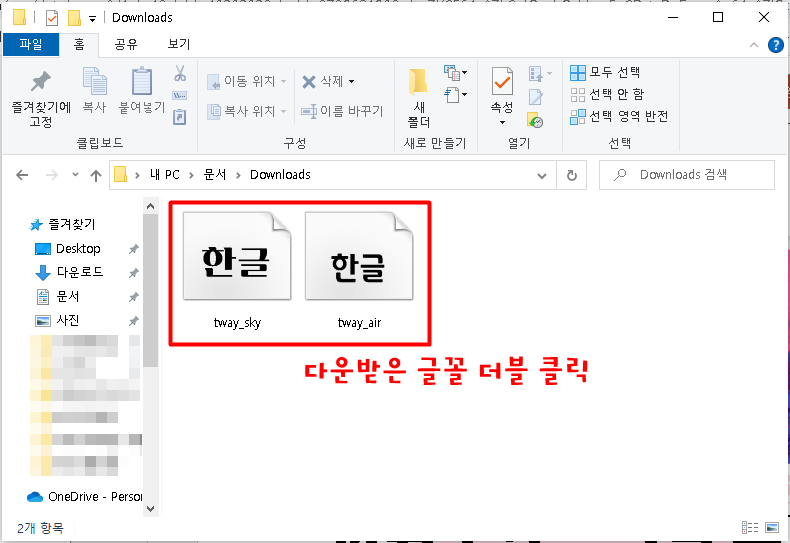Click the navigation pane scrollbar thumb
Image resolution: width=790 pixels, height=543 pixels.
[x=150, y=290]
